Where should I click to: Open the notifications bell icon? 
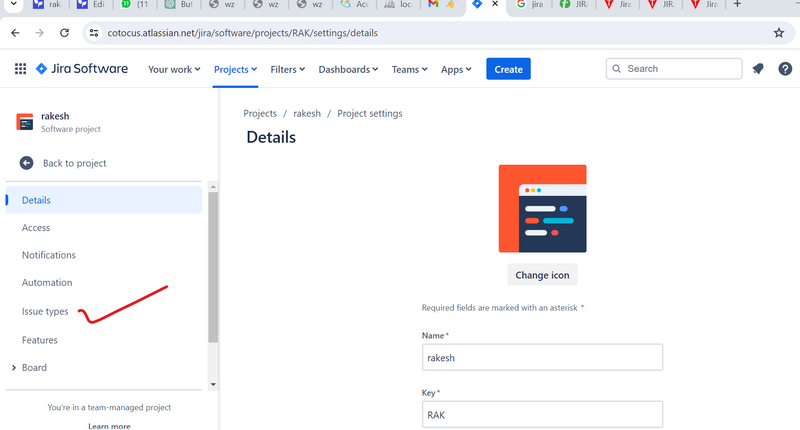click(x=758, y=69)
